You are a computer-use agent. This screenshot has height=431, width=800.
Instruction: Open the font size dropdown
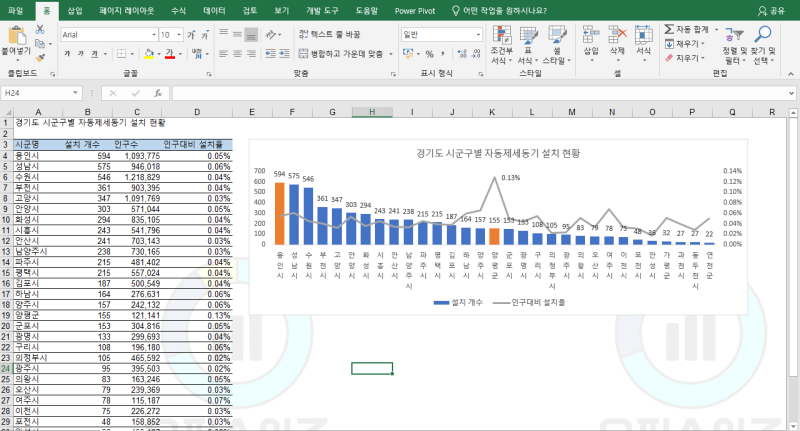(x=179, y=35)
